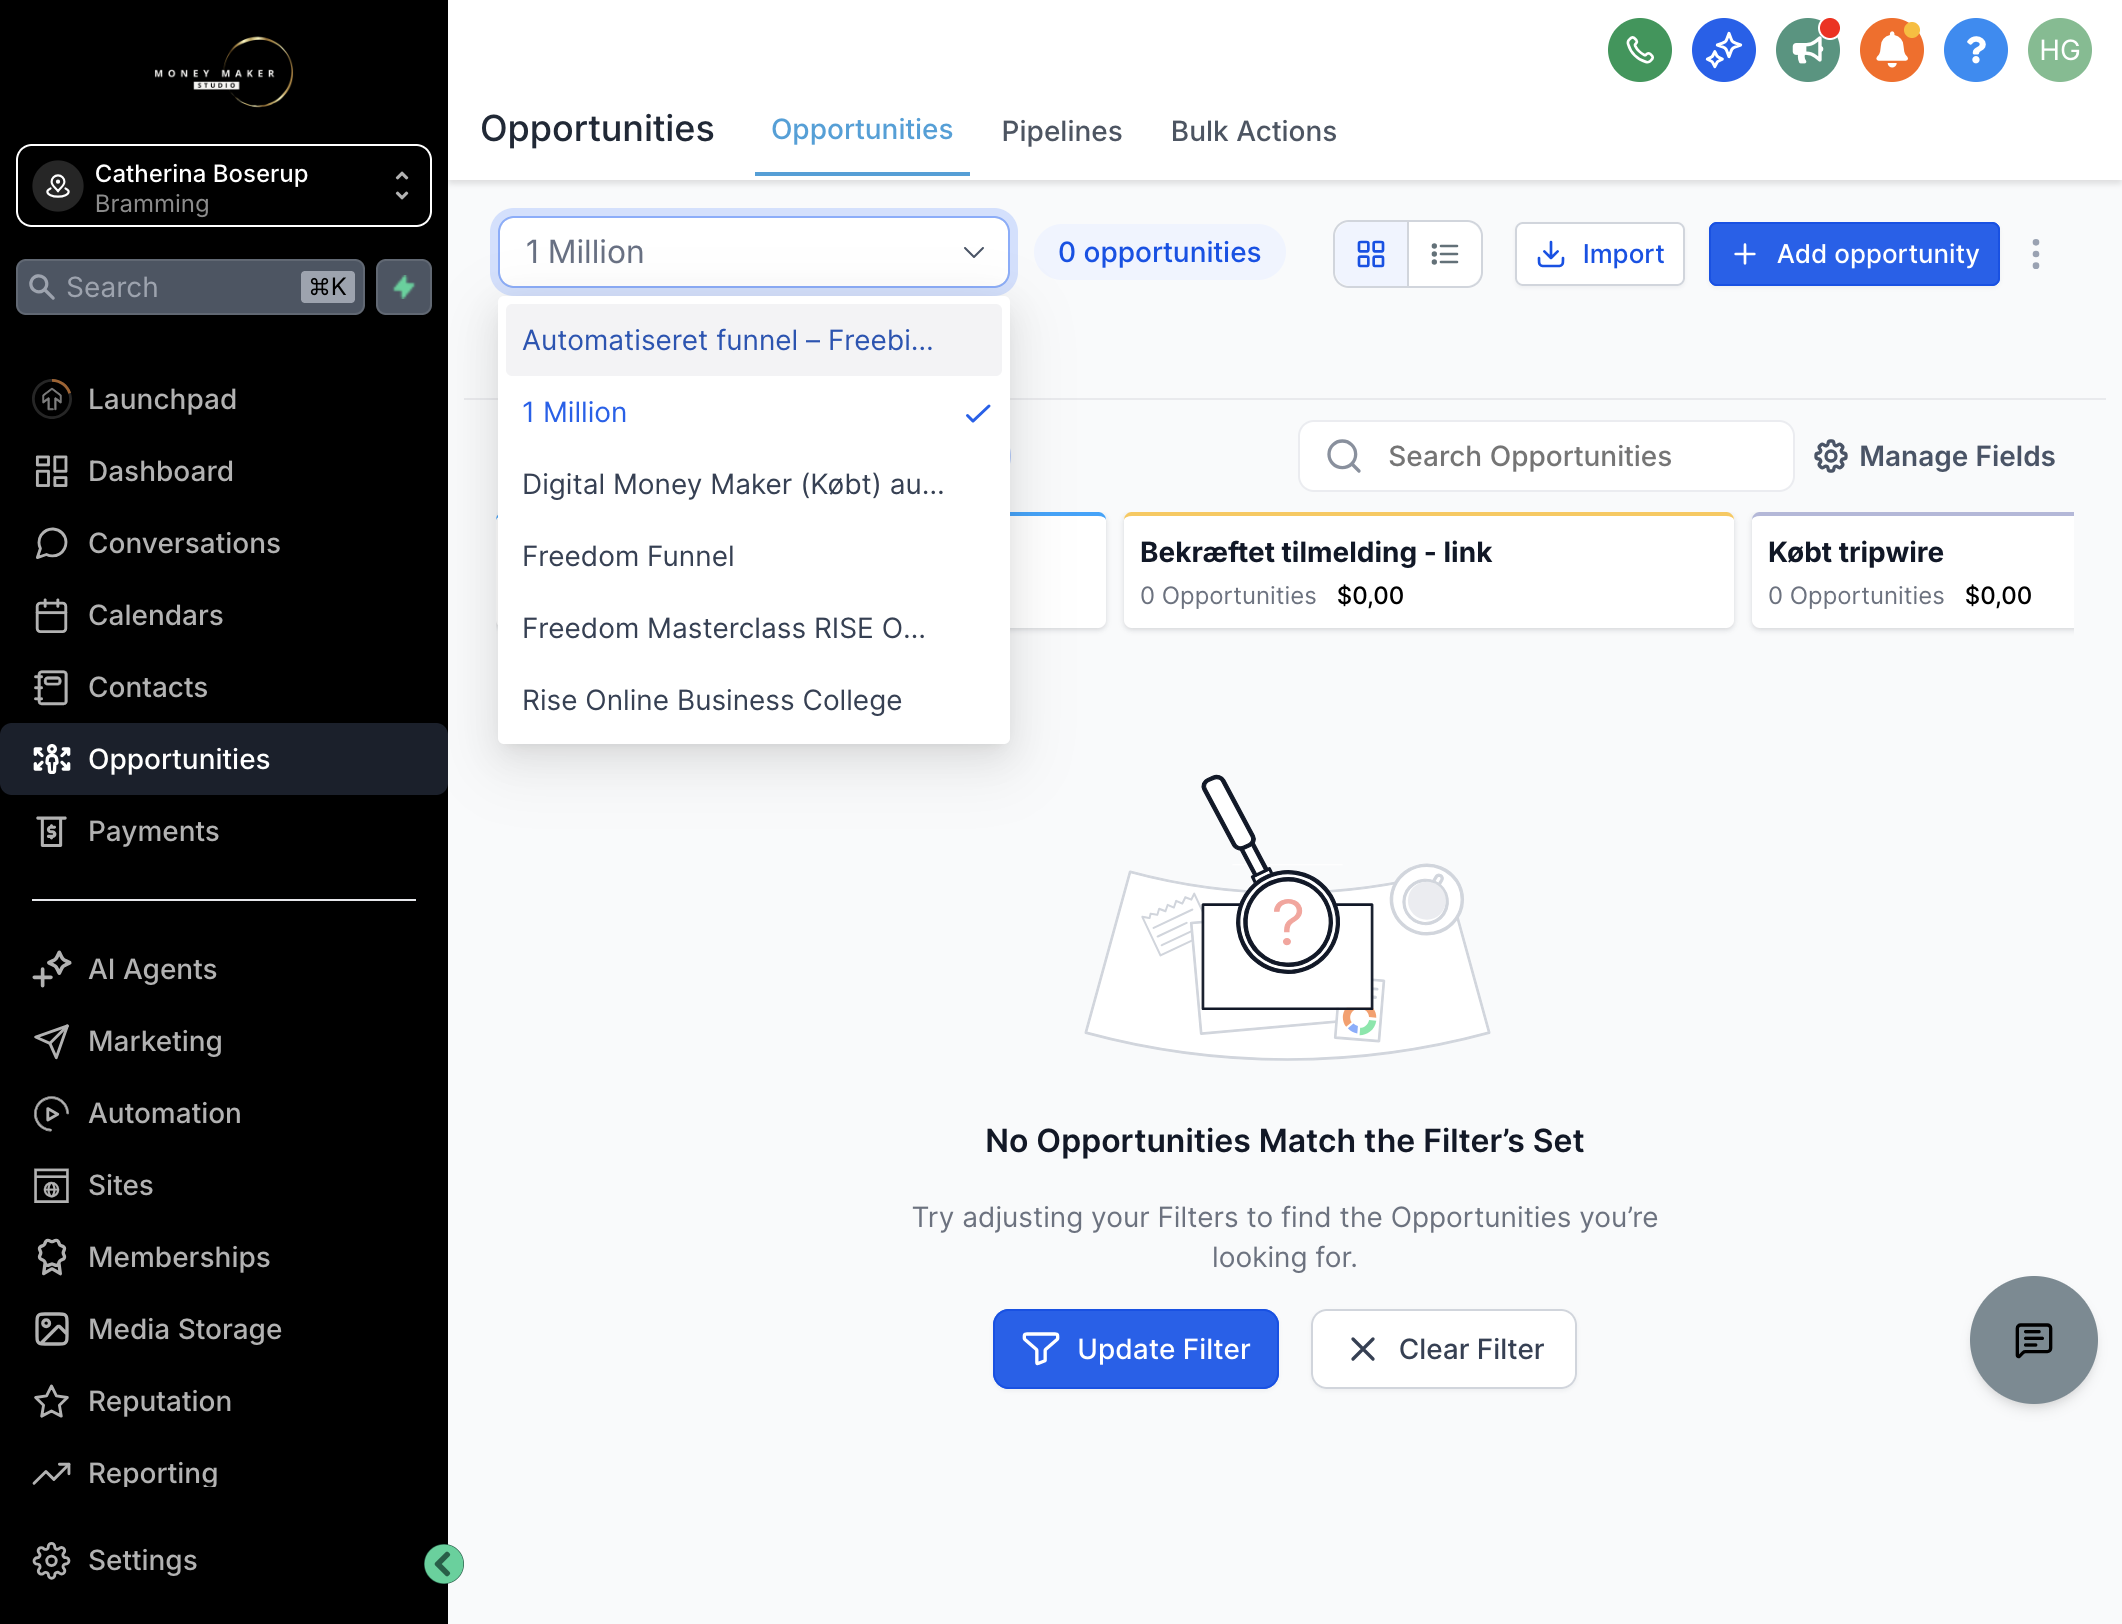Select the checked 1 Million option
2122x1624 pixels.
[754, 412]
